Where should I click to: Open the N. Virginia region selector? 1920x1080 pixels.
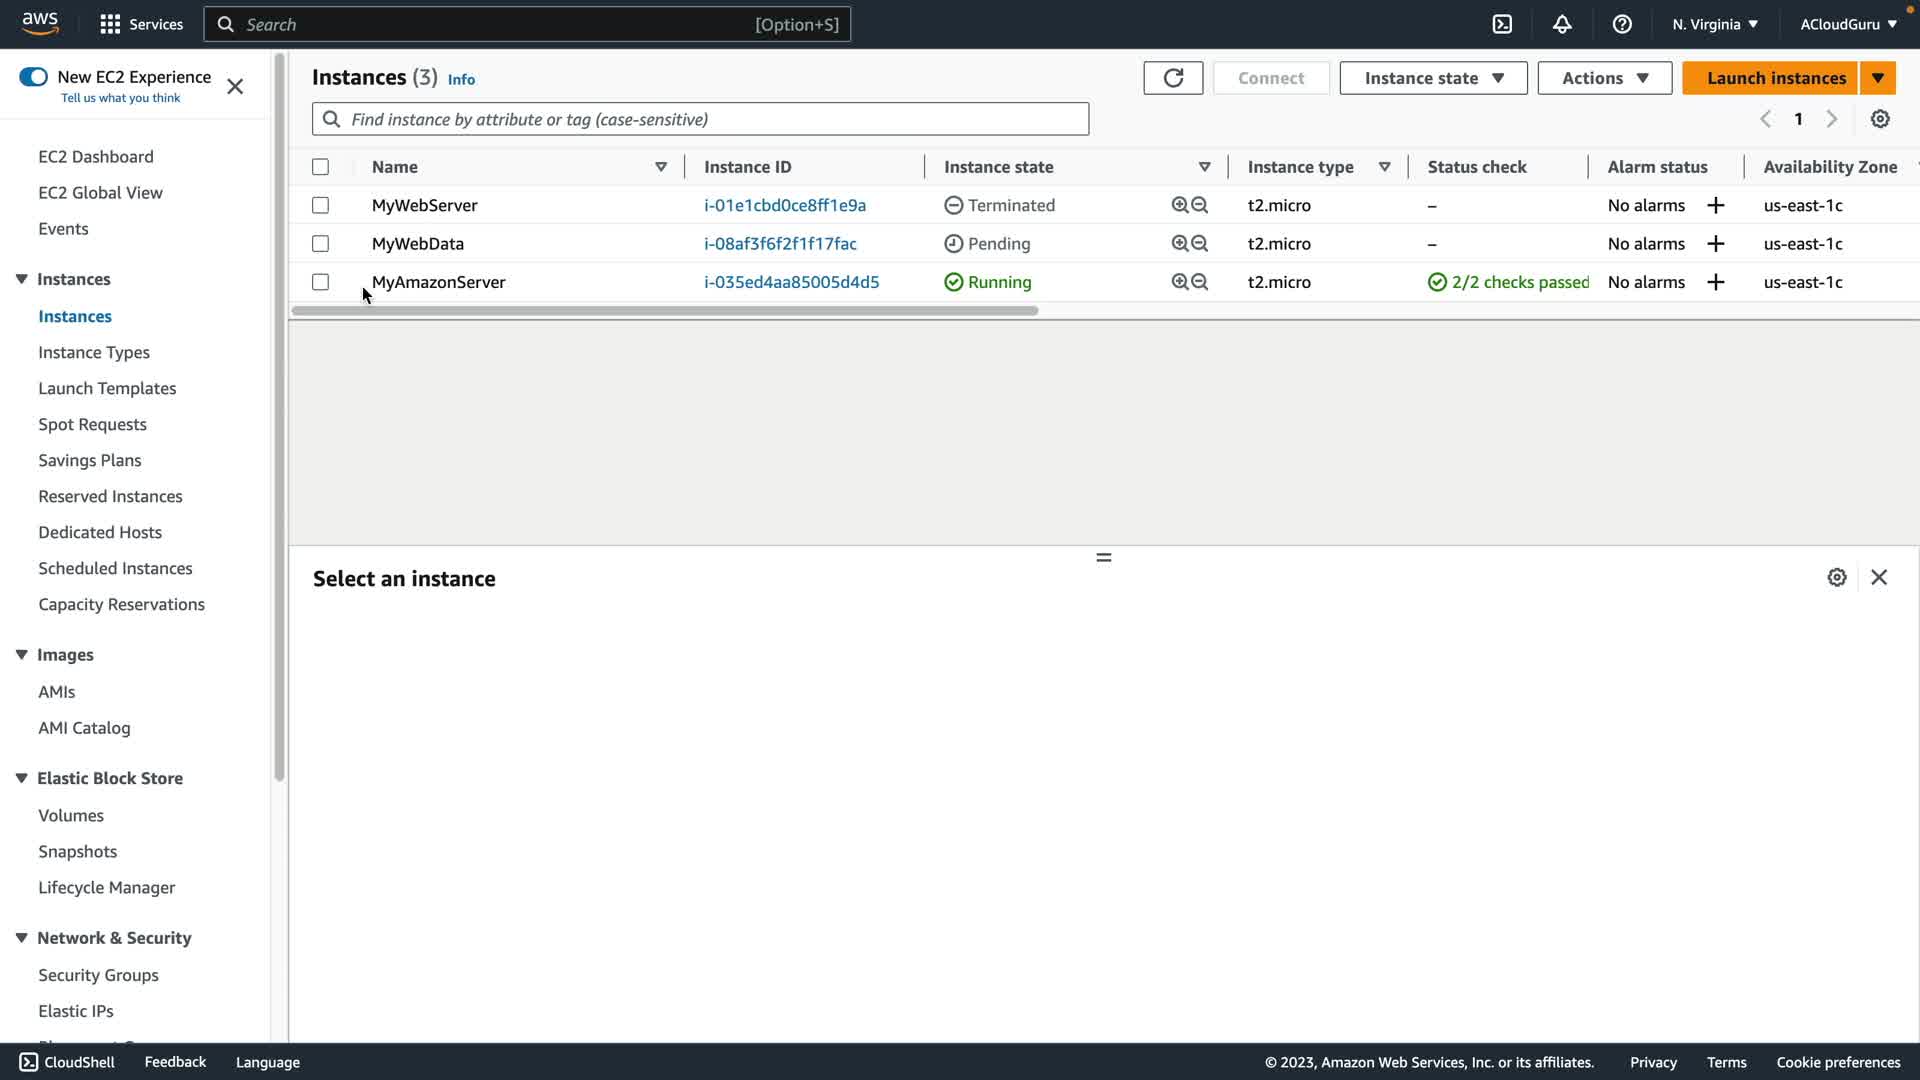pos(1714,24)
